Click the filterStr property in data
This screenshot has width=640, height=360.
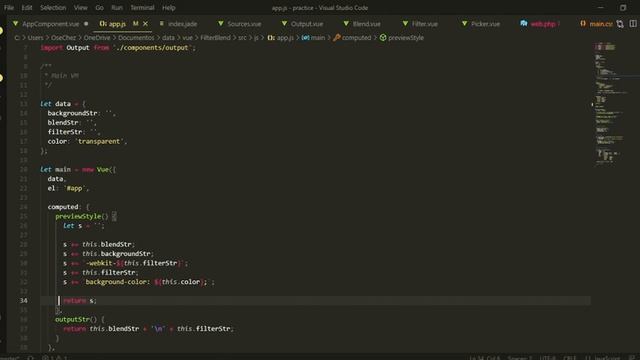[65, 132]
